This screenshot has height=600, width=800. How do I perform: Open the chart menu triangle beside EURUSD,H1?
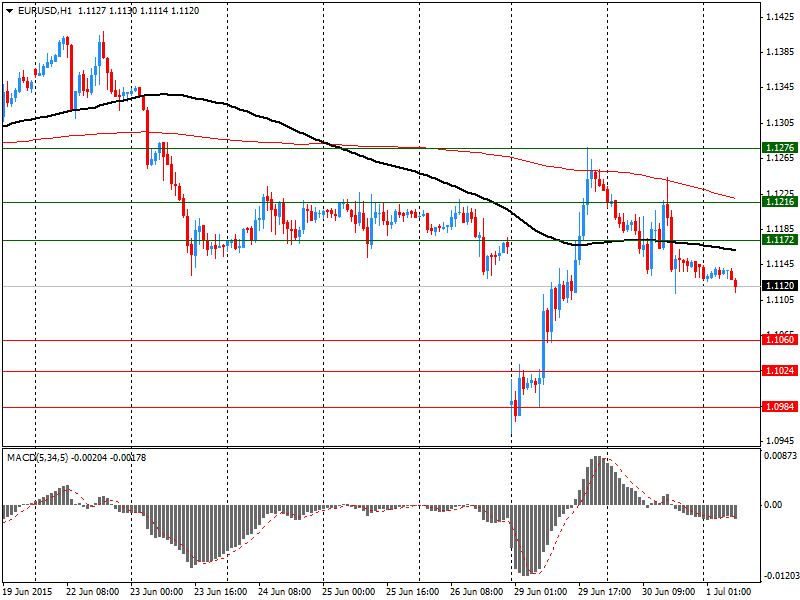pyautogui.click(x=10, y=11)
